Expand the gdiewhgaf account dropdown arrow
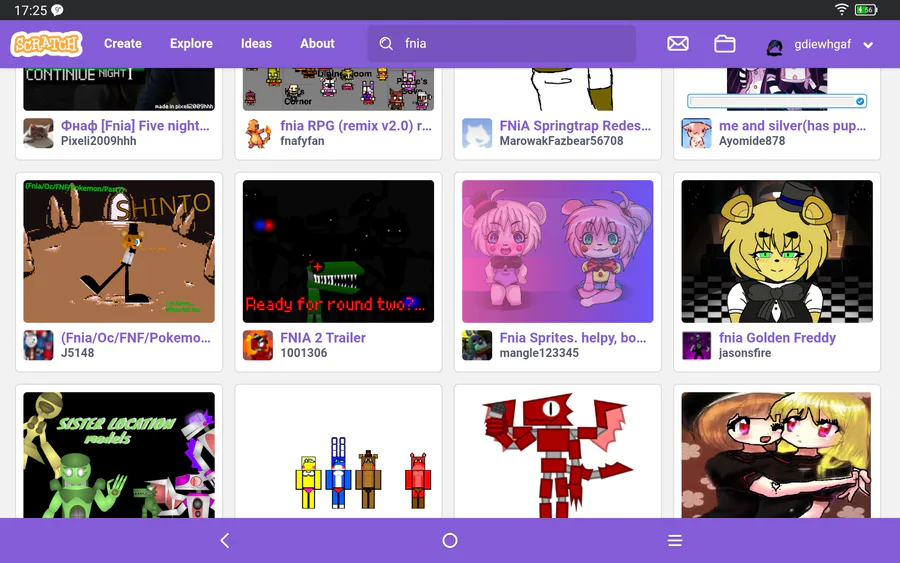 [868, 45]
